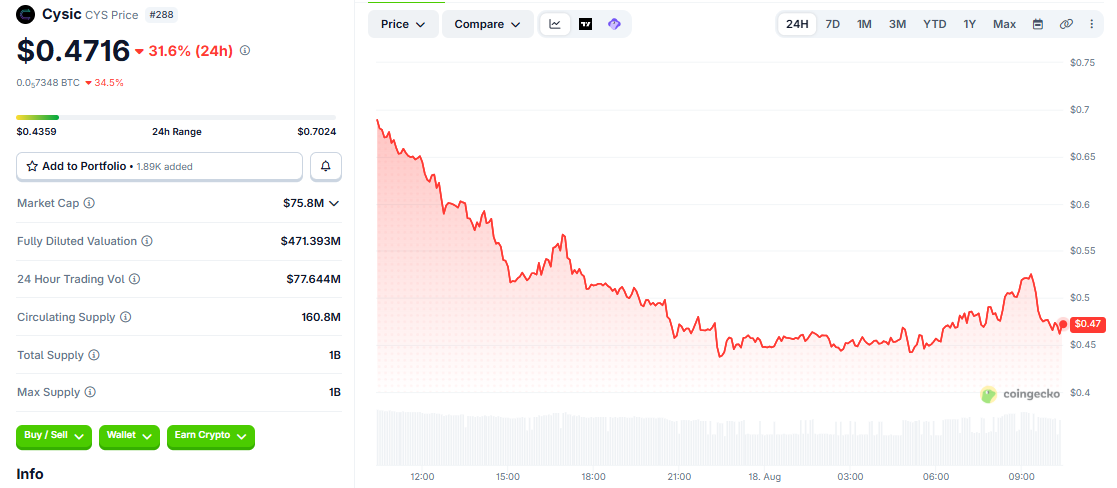Click the $0.47 current price tag
The width and height of the screenshot is (1117, 488).
pos(1088,324)
